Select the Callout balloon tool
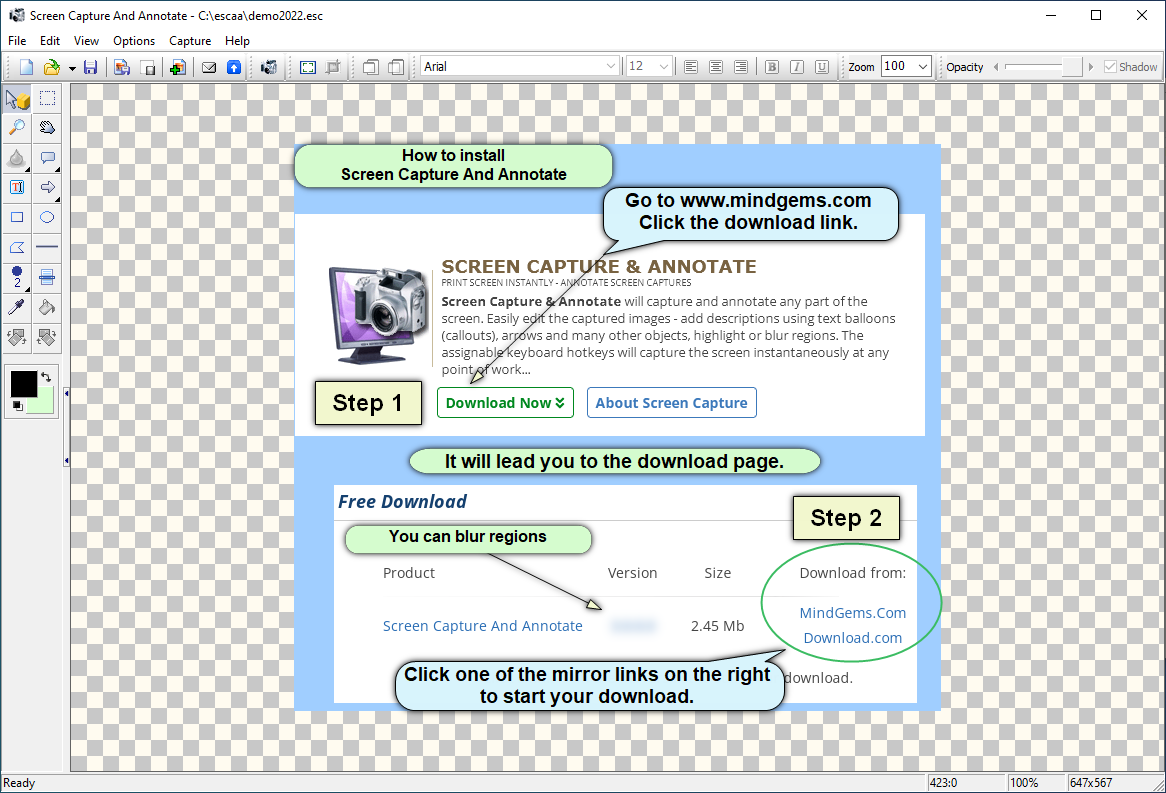Screen dimensions: 1166x793 [x=47, y=158]
